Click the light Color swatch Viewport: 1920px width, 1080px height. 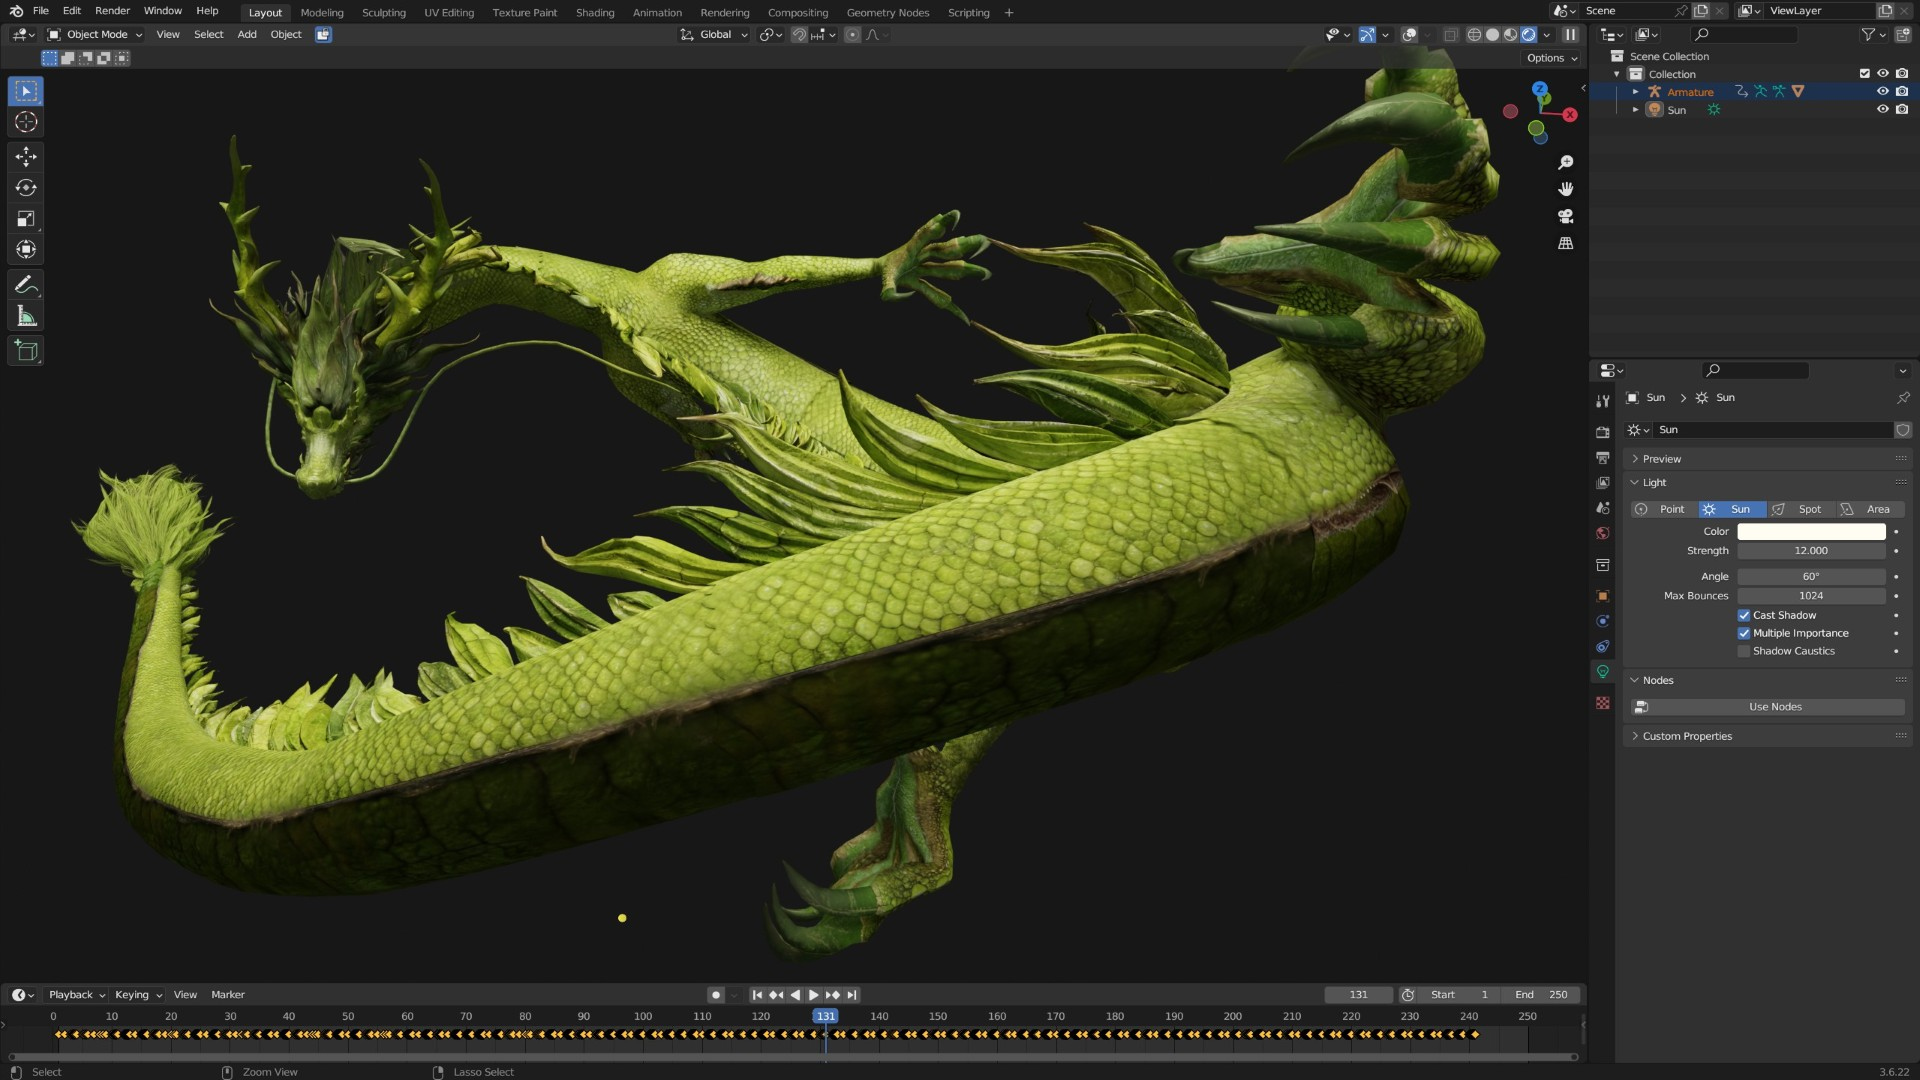[1811, 532]
